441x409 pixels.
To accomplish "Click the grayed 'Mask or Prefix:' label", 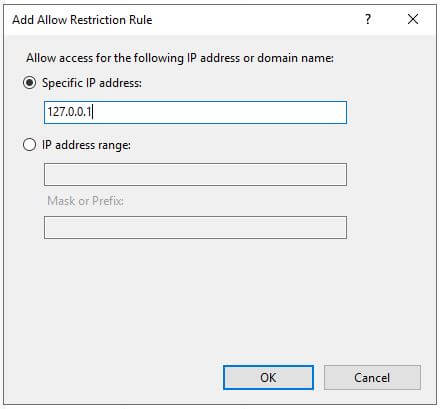I will (x=85, y=201).
